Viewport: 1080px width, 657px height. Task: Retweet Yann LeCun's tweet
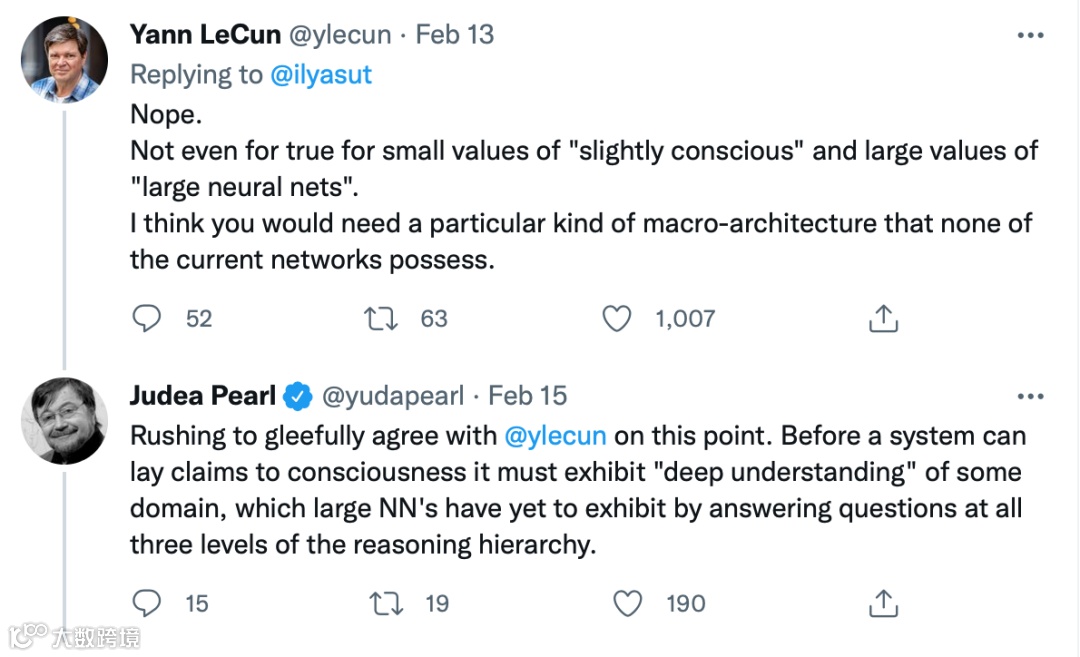pyautogui.click(x=380, y=319)
